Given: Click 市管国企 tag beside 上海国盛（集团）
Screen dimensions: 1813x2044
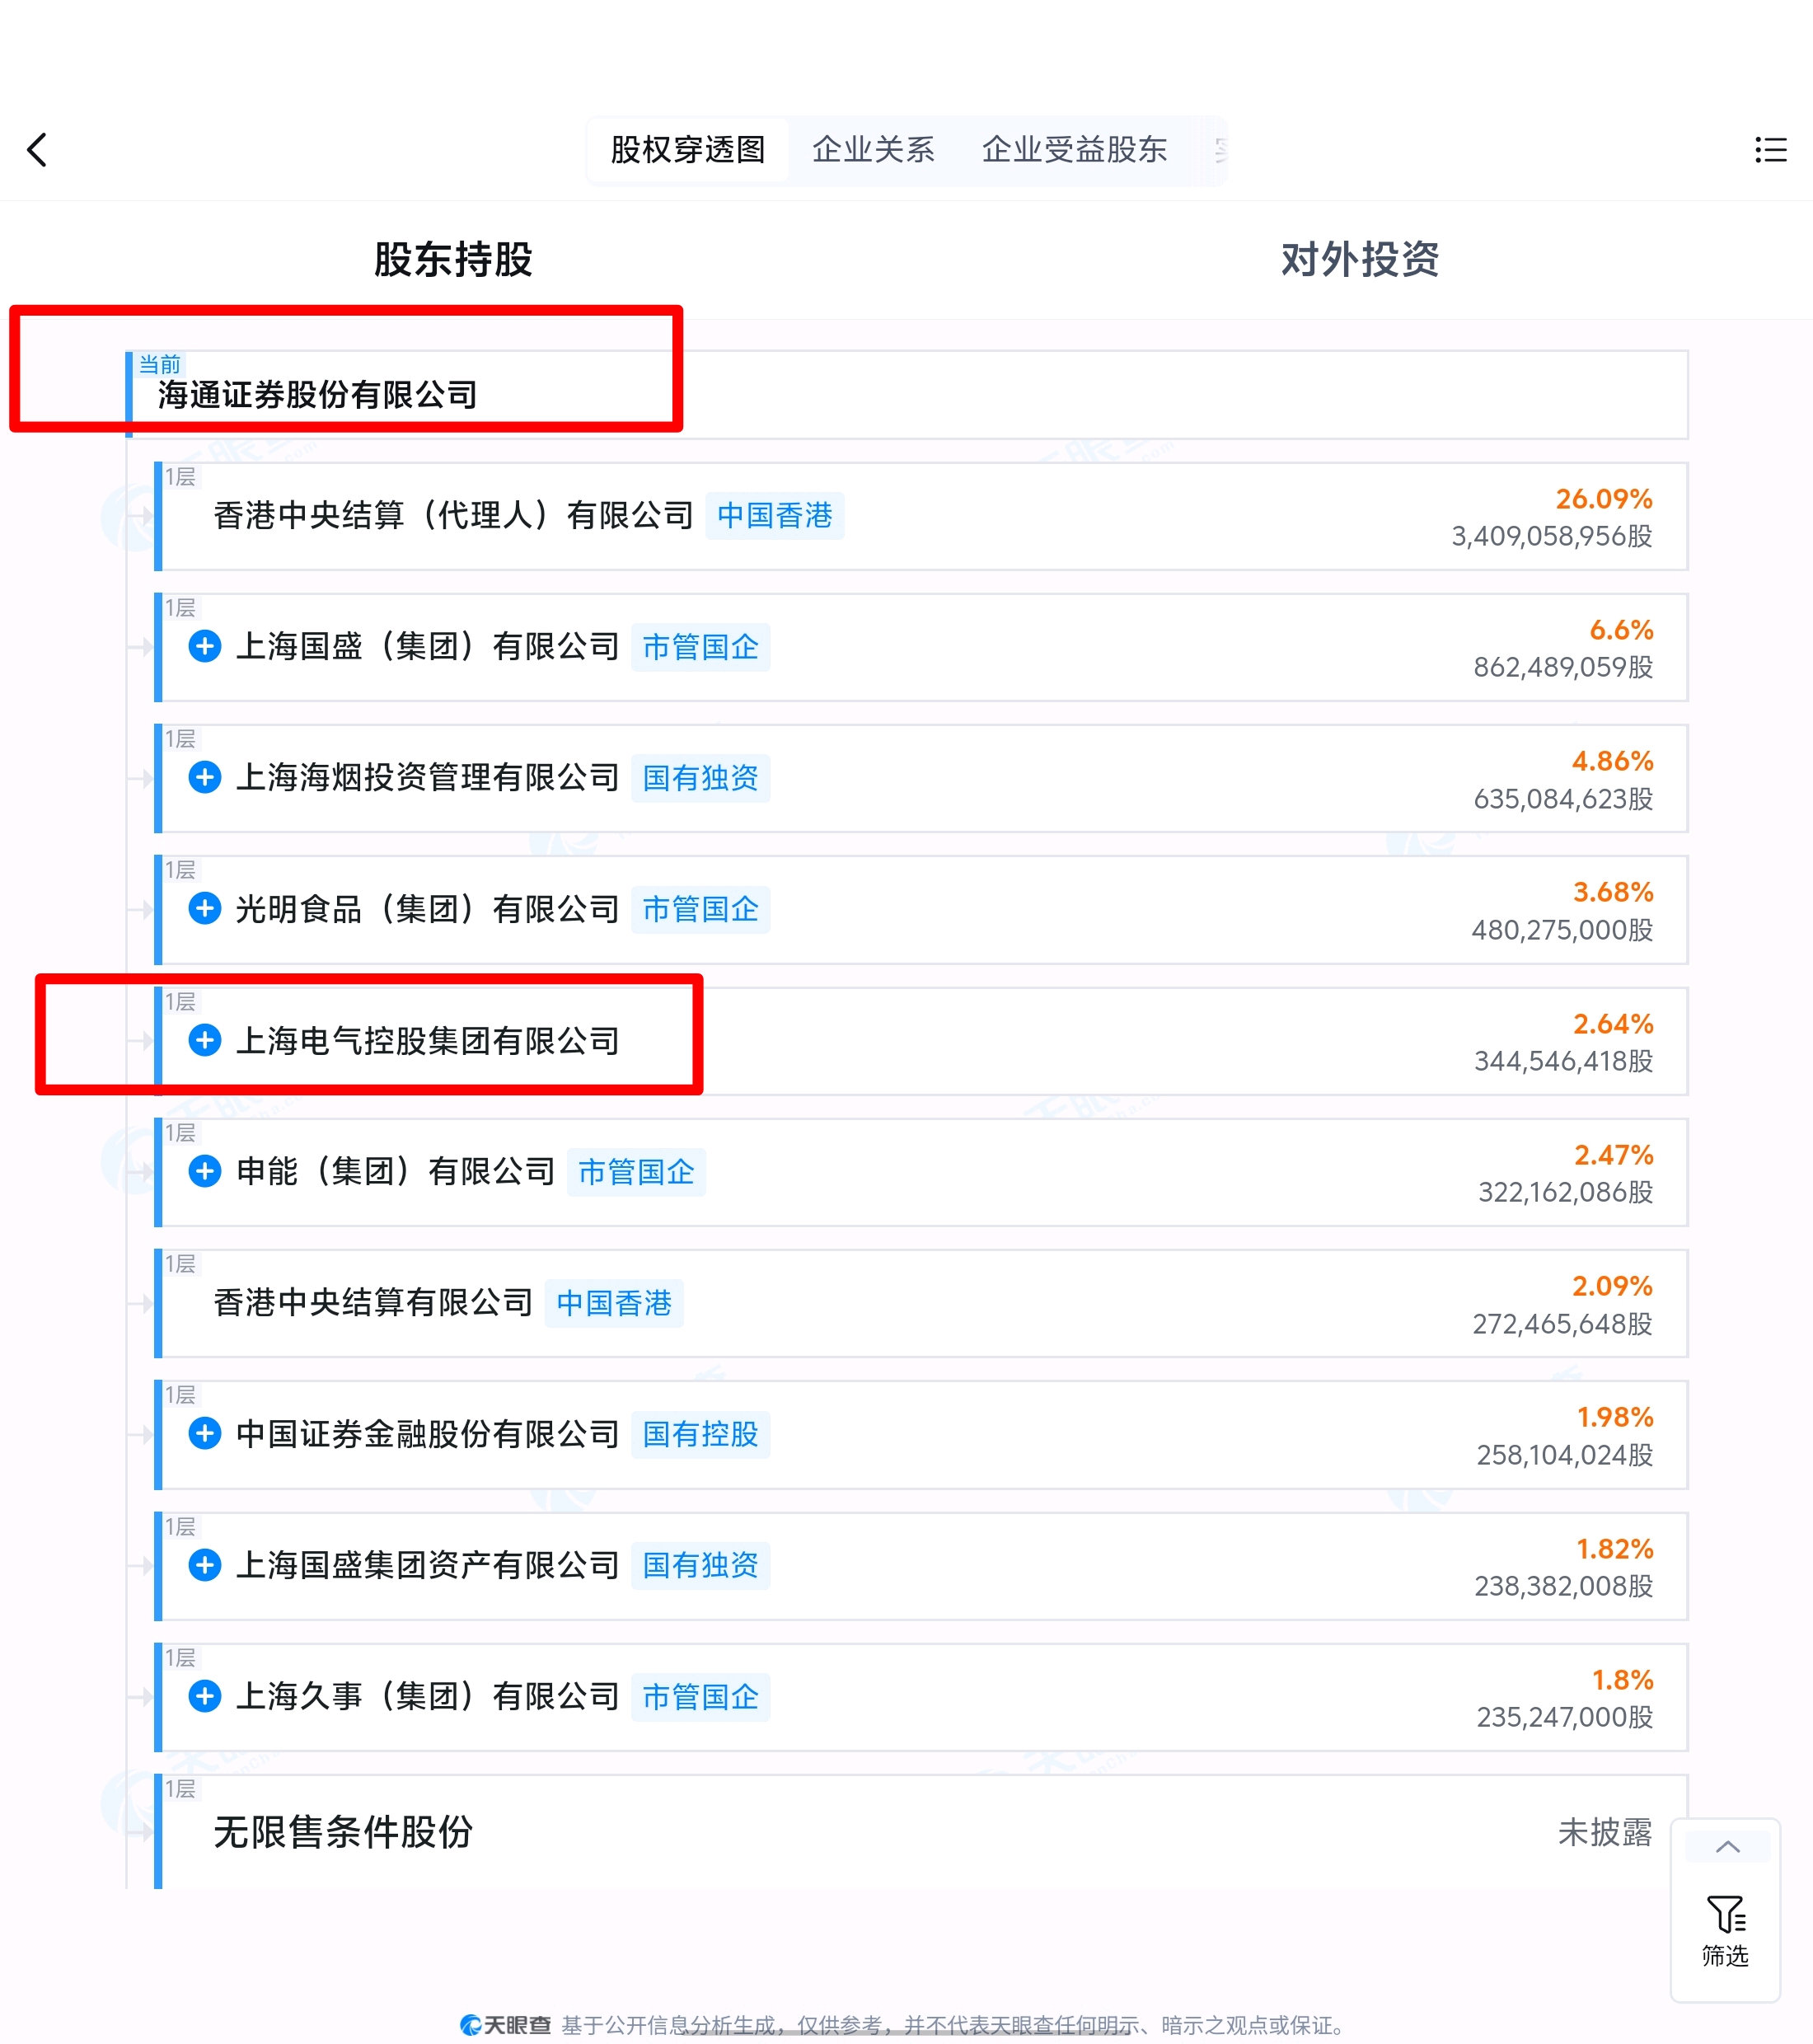Looking at the screenshot, I should [700, 647].
